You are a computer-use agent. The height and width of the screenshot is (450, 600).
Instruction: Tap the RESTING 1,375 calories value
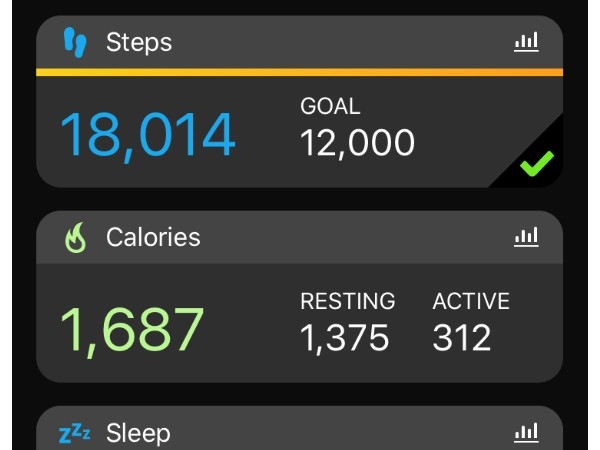[344, 338]
